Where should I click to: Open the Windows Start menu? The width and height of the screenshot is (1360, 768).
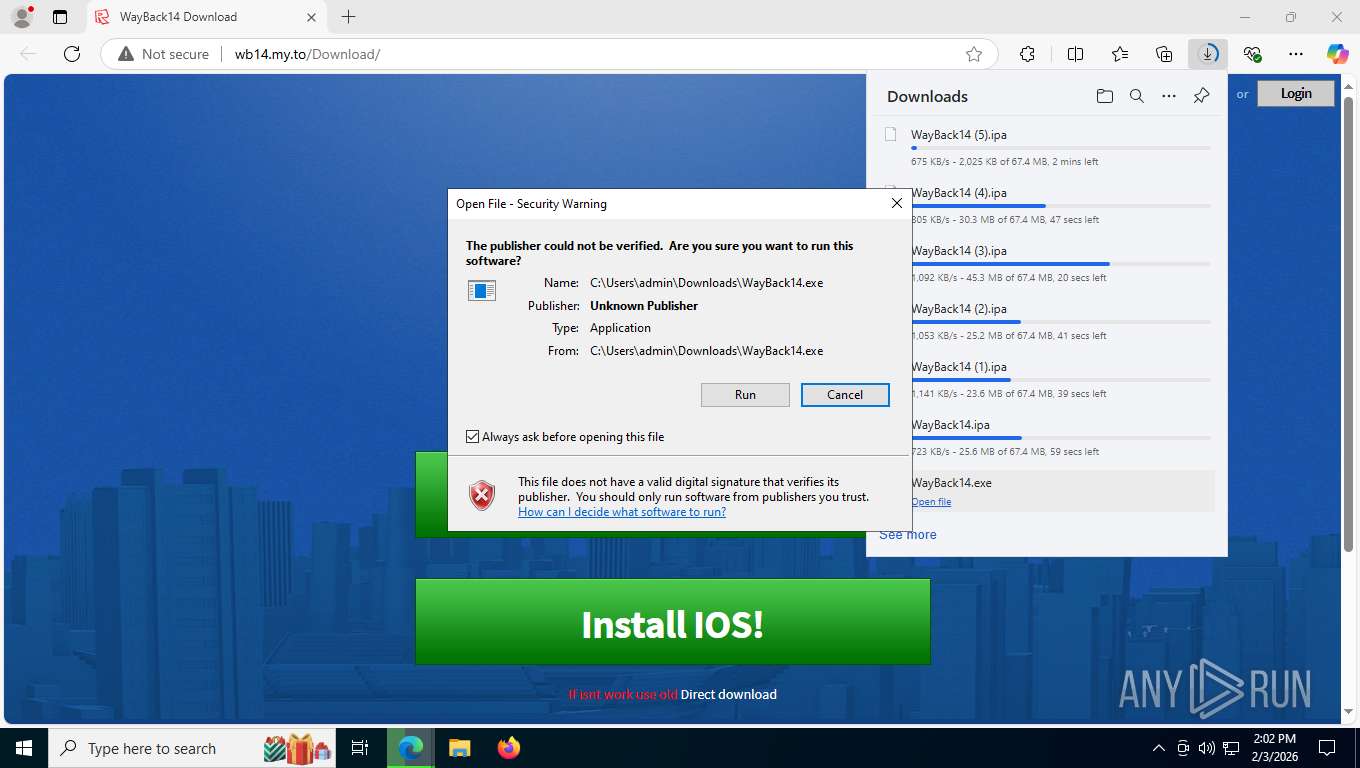point(23,748)
